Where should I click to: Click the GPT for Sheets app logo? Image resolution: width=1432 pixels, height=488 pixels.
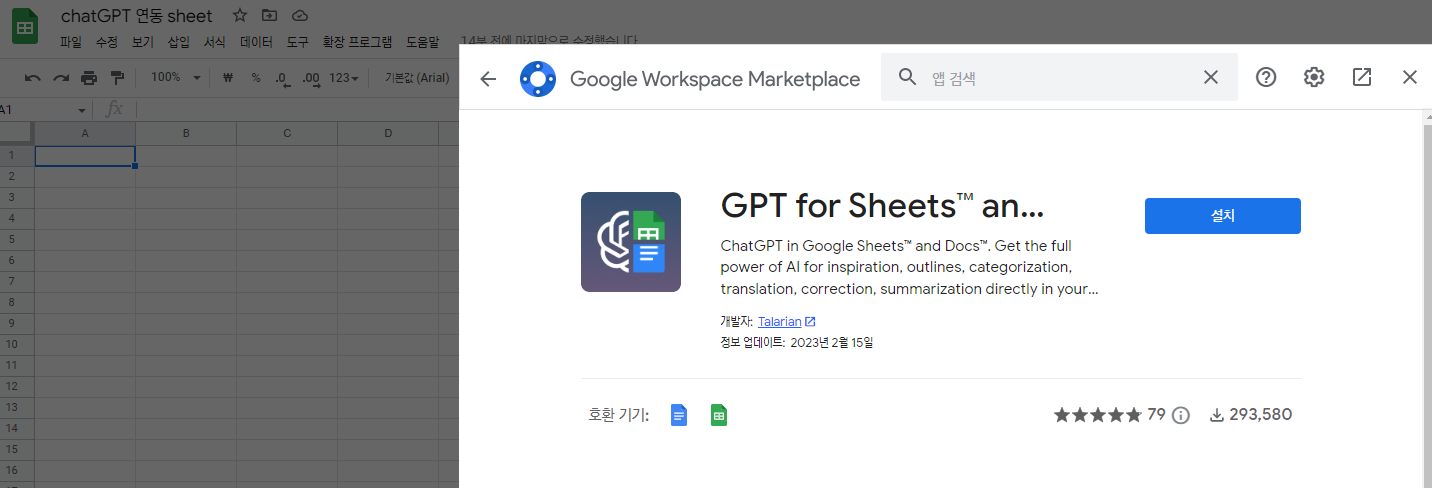pos(631,242)
